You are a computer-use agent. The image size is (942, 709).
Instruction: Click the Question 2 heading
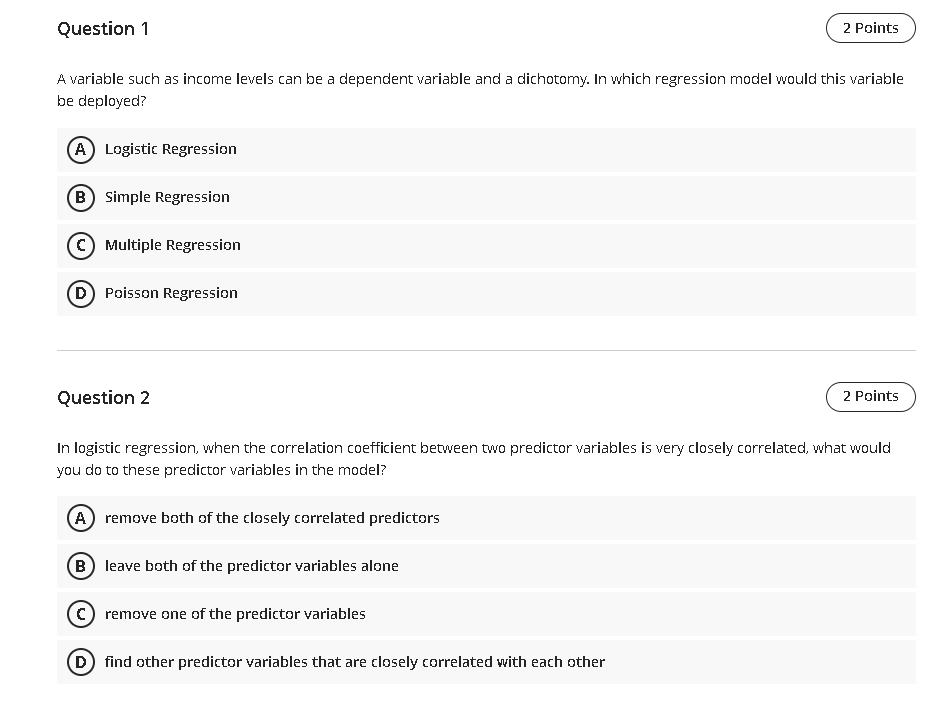(x=103, y=397)
